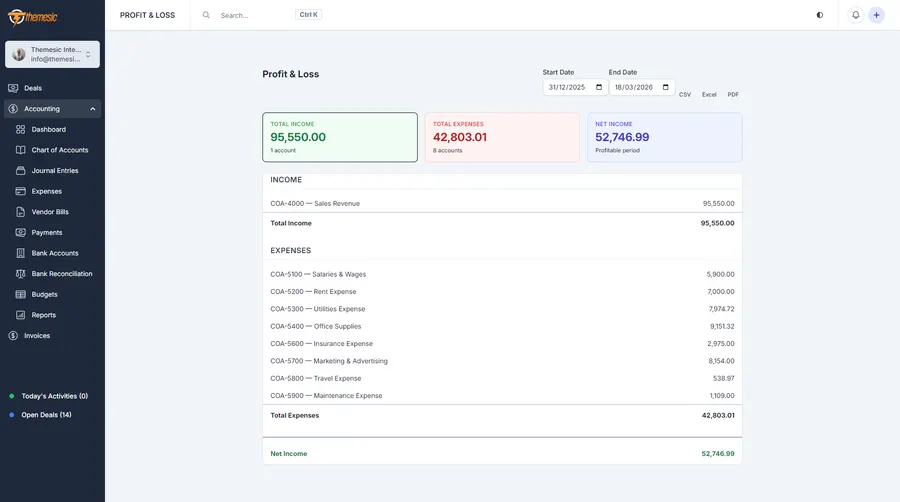Click the Themesic logo
Screen dimensions: 900x502
point(32,17)
